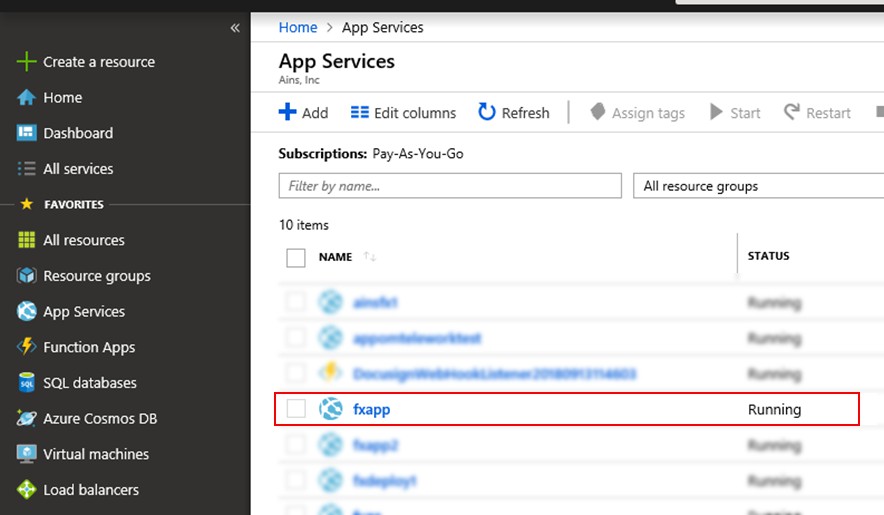Click the Dashboard icon in sidebar

pos(26,133)
